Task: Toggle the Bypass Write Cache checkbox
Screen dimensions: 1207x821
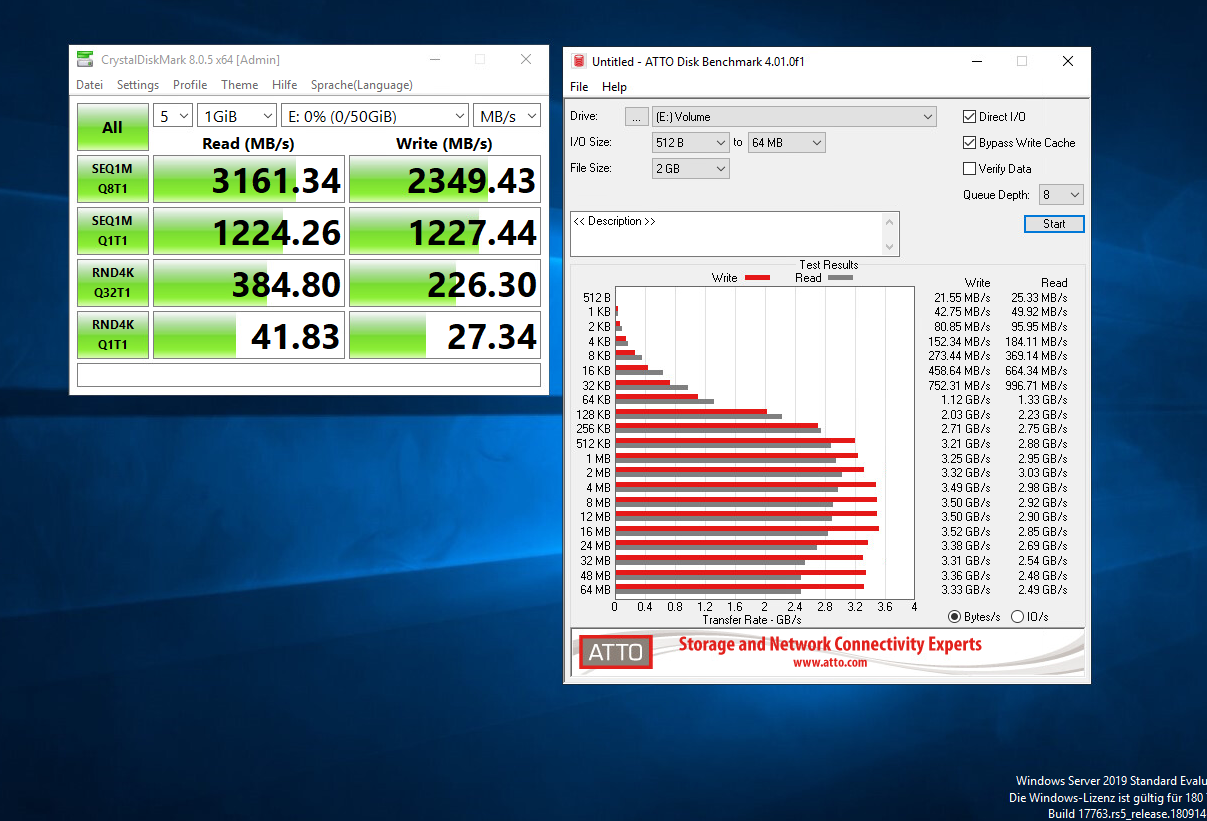Action: pyautogui.click(x=969, y=143)
